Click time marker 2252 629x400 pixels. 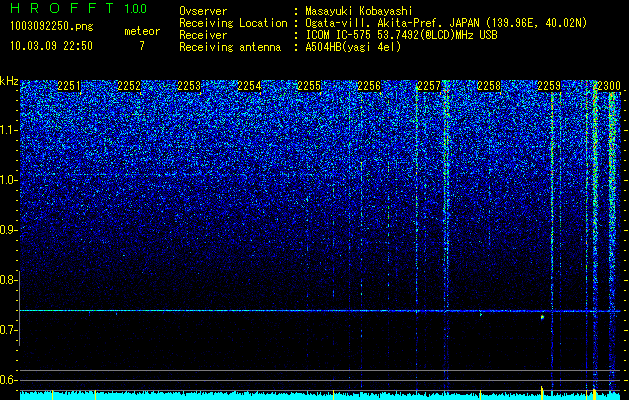[129, 86]
